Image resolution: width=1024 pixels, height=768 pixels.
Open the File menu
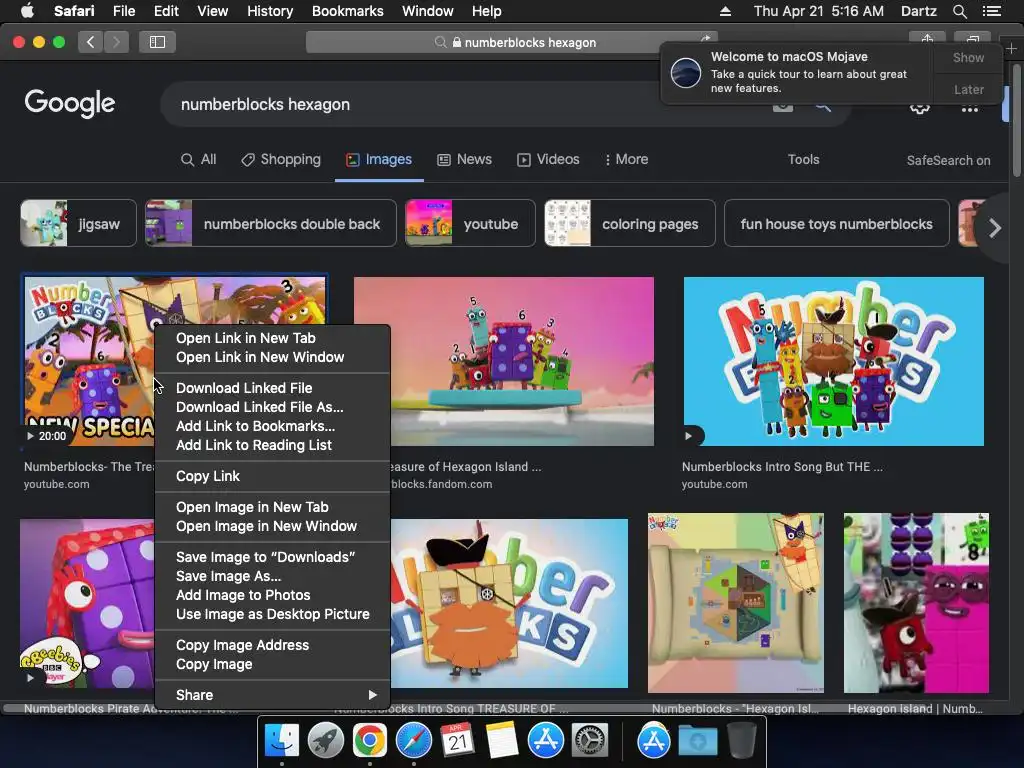(x=123, y=11)
